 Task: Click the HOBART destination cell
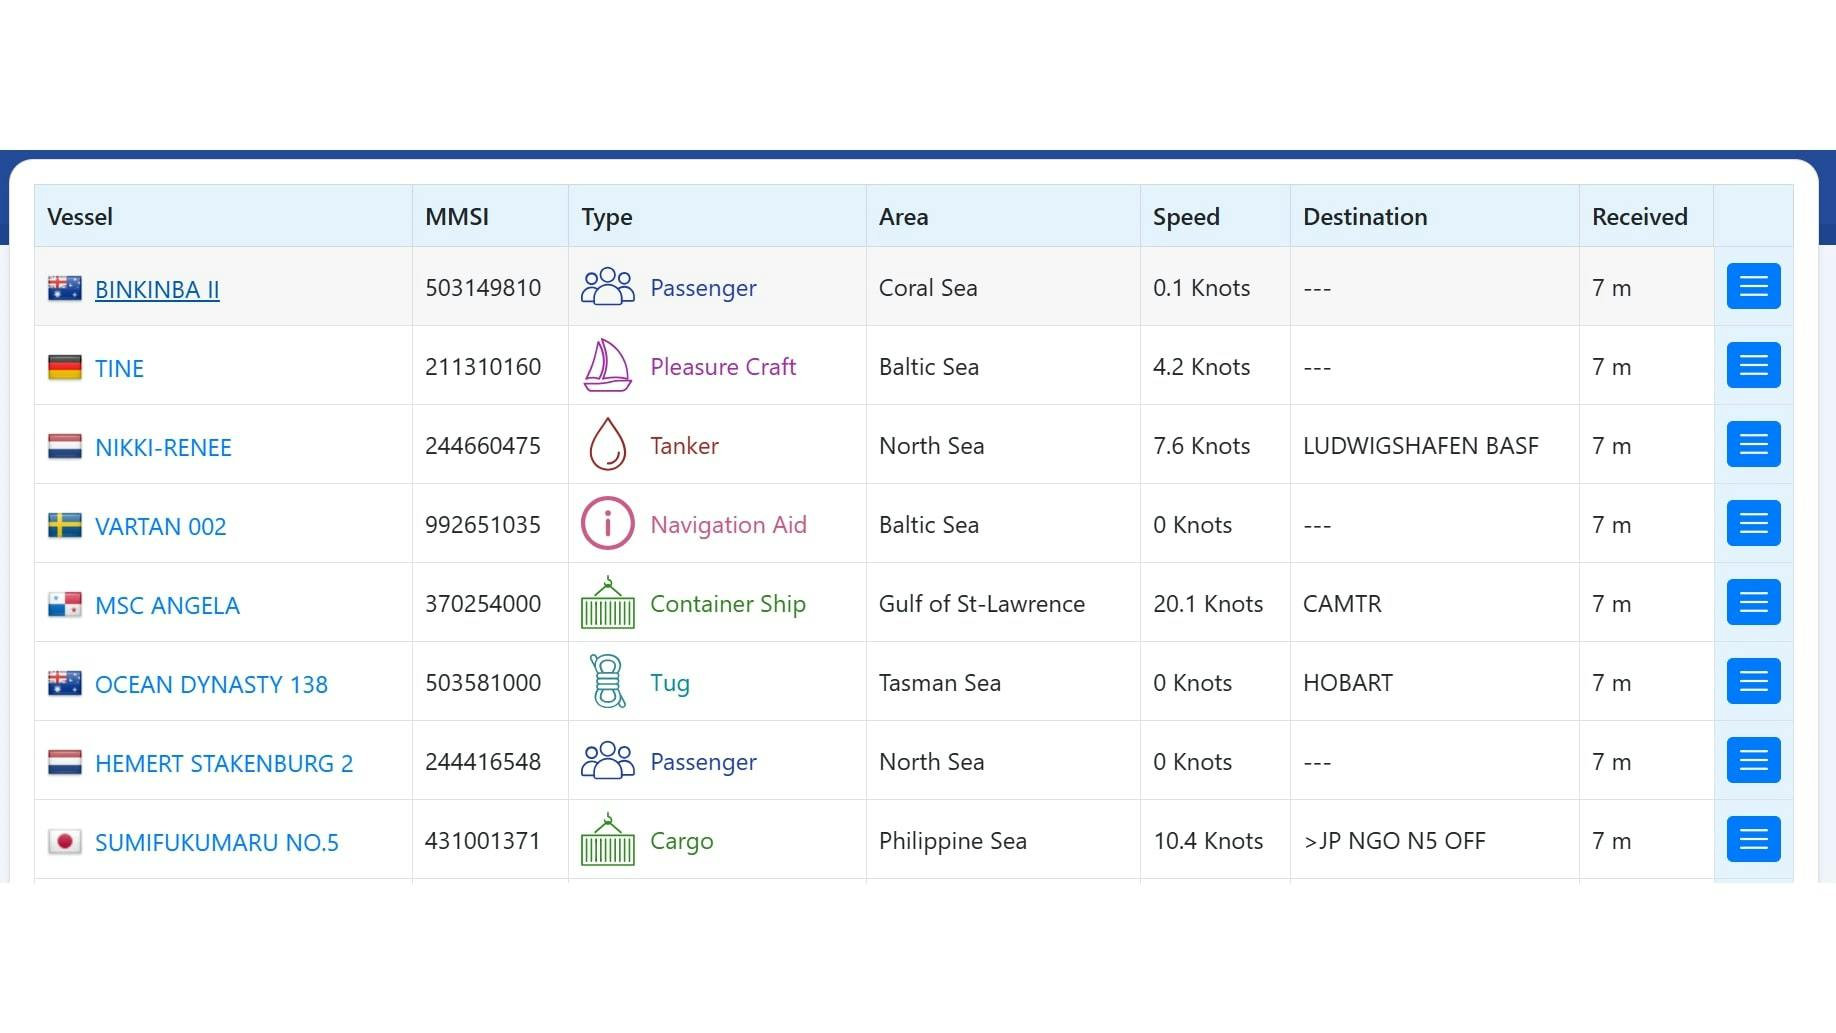click(x=1435, y=682)
